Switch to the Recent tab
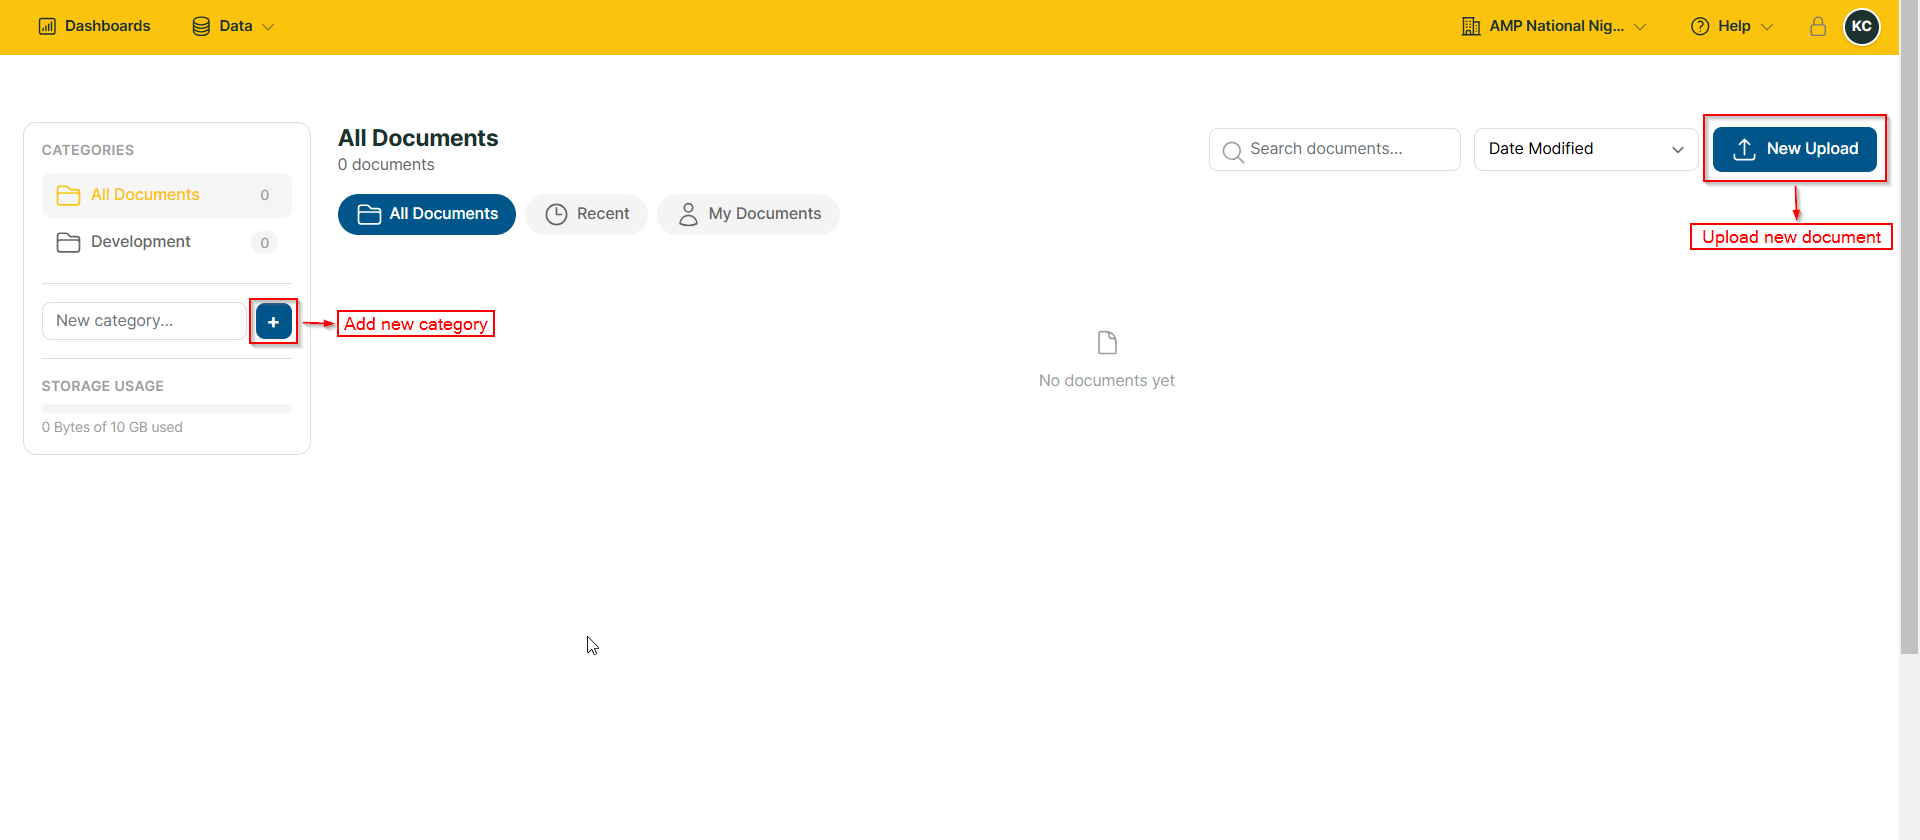 coord(587,214)
